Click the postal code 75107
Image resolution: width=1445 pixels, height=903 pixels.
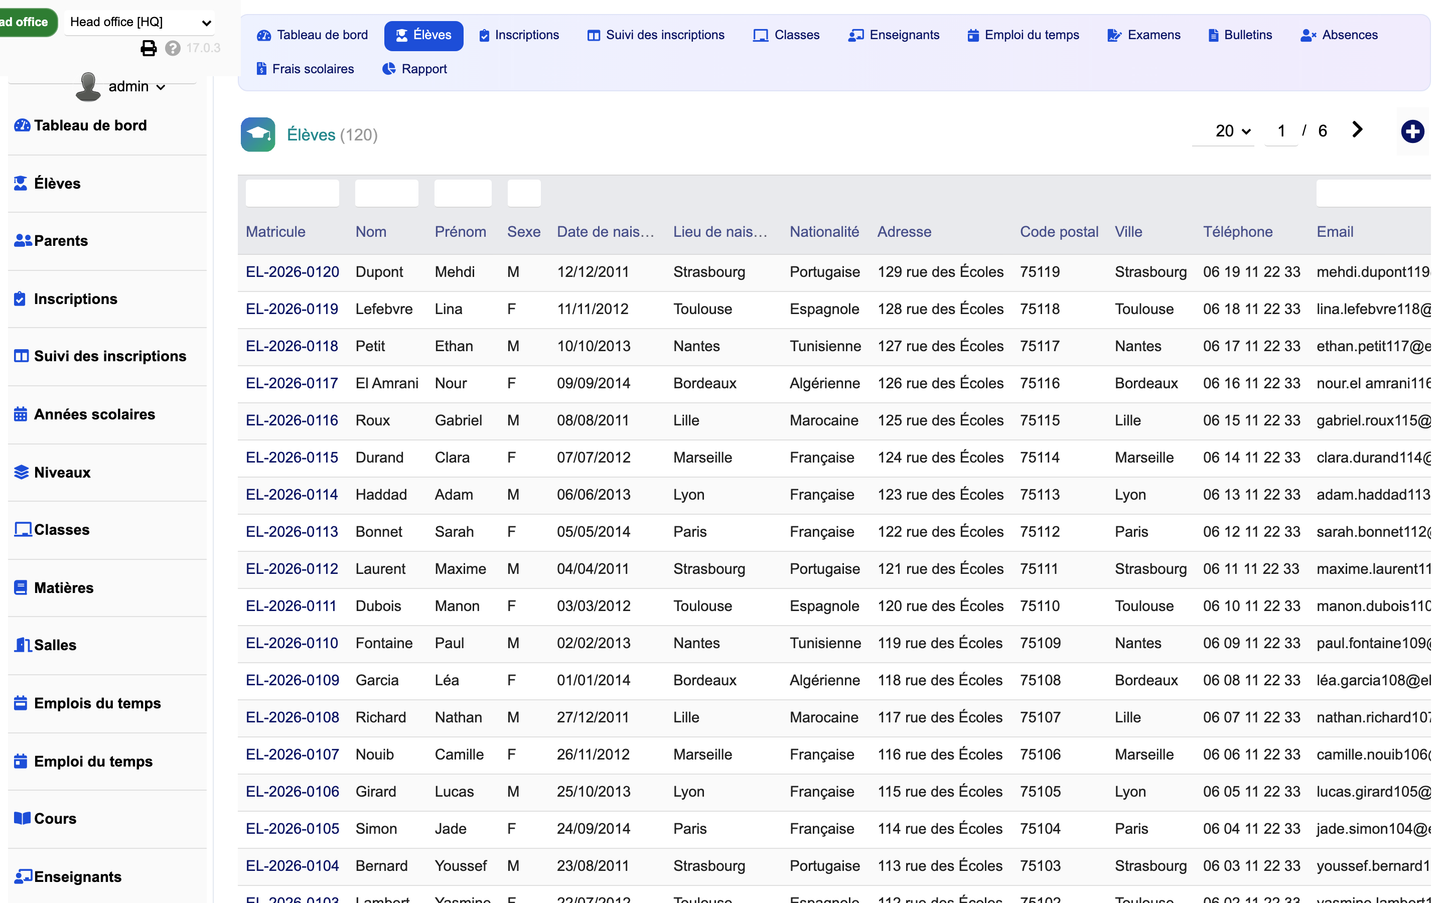[x=1040, y=717]
